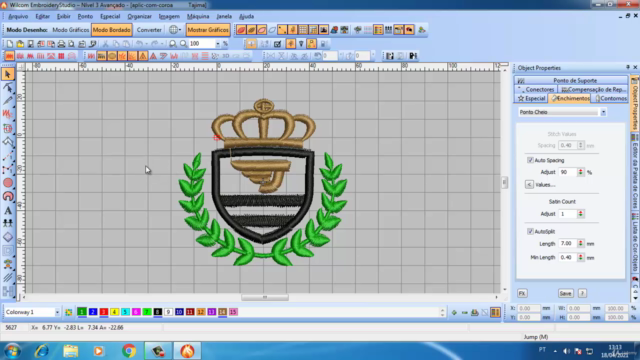Toggle Modo Bordado mode

[111, 30]
